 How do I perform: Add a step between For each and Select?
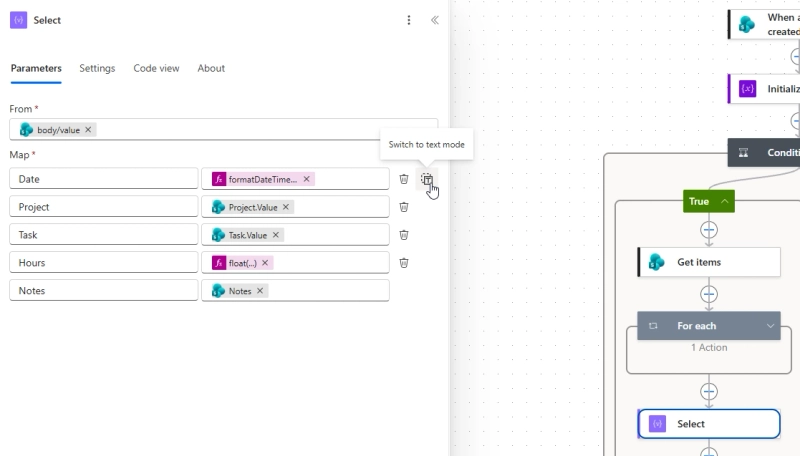tap(709, 392)
